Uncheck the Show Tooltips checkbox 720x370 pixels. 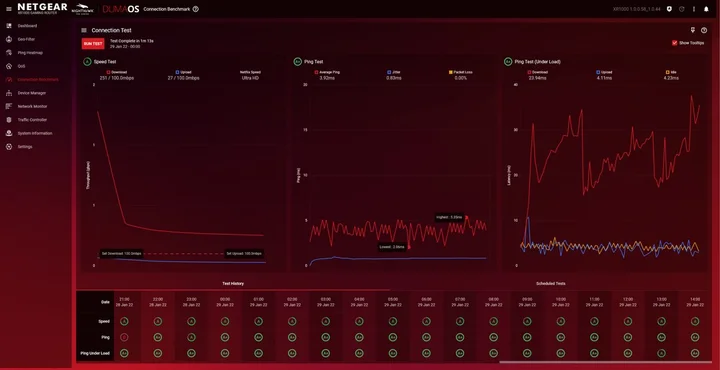pos(675,43)
